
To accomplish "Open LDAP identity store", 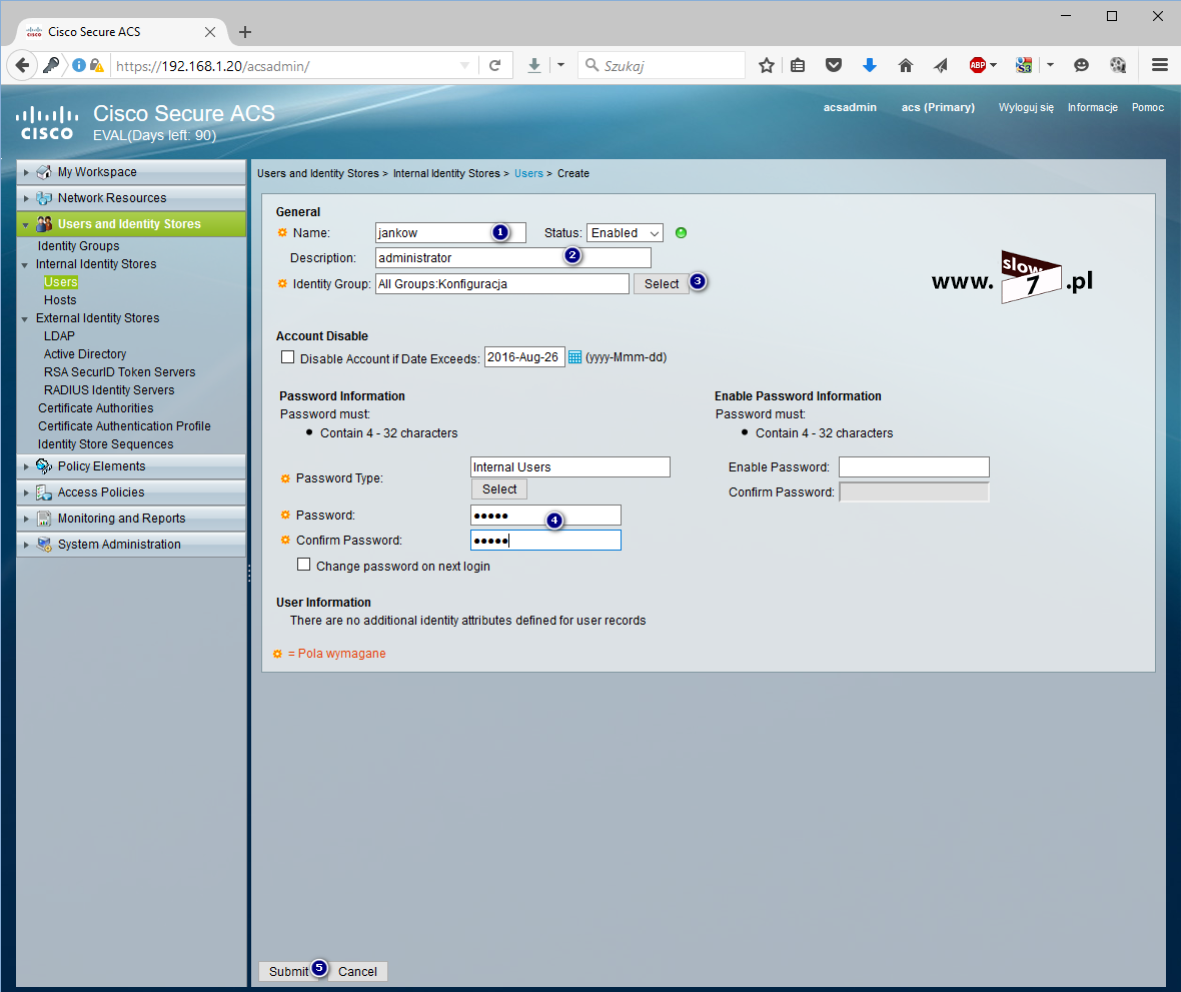I will coord(60,336).
